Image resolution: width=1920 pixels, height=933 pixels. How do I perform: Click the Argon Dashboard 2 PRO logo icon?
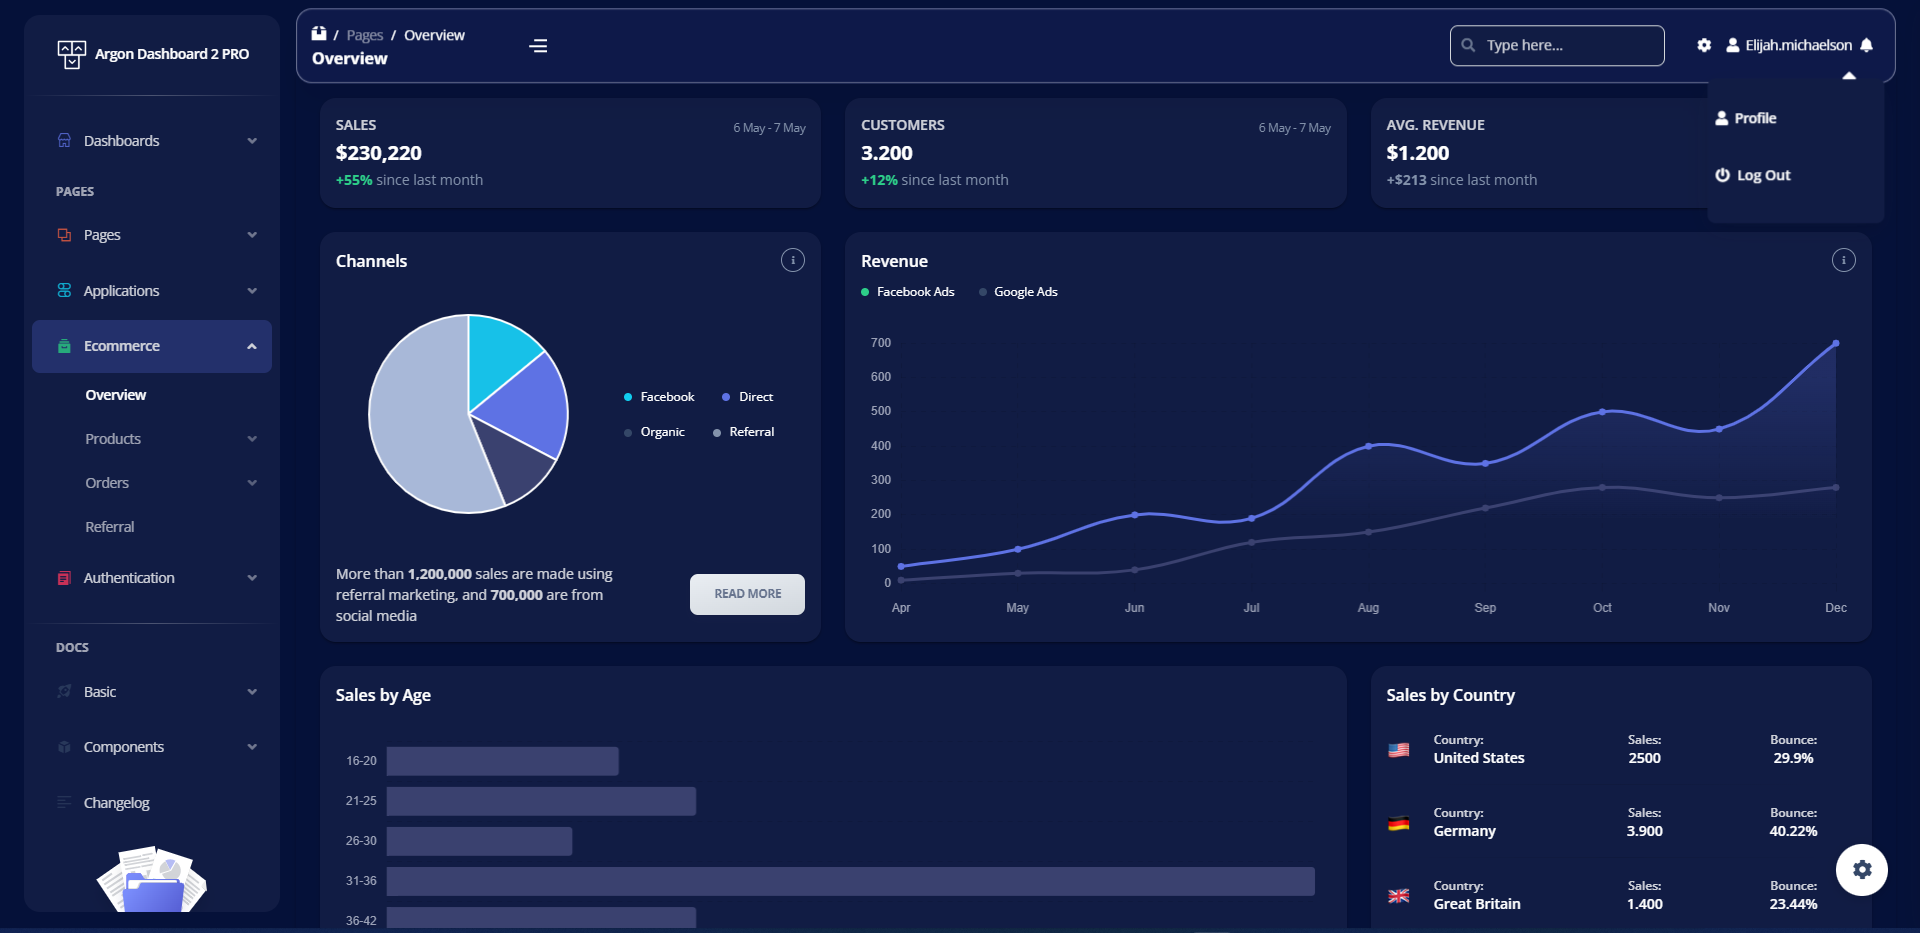point(70,53)
